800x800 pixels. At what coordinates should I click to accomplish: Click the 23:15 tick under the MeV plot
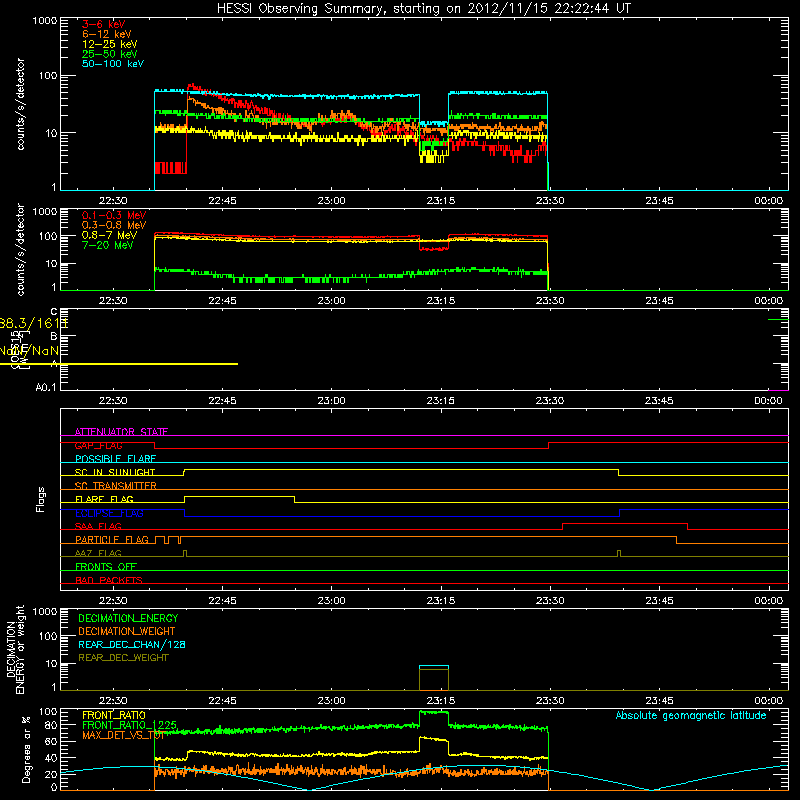point(441,301)
